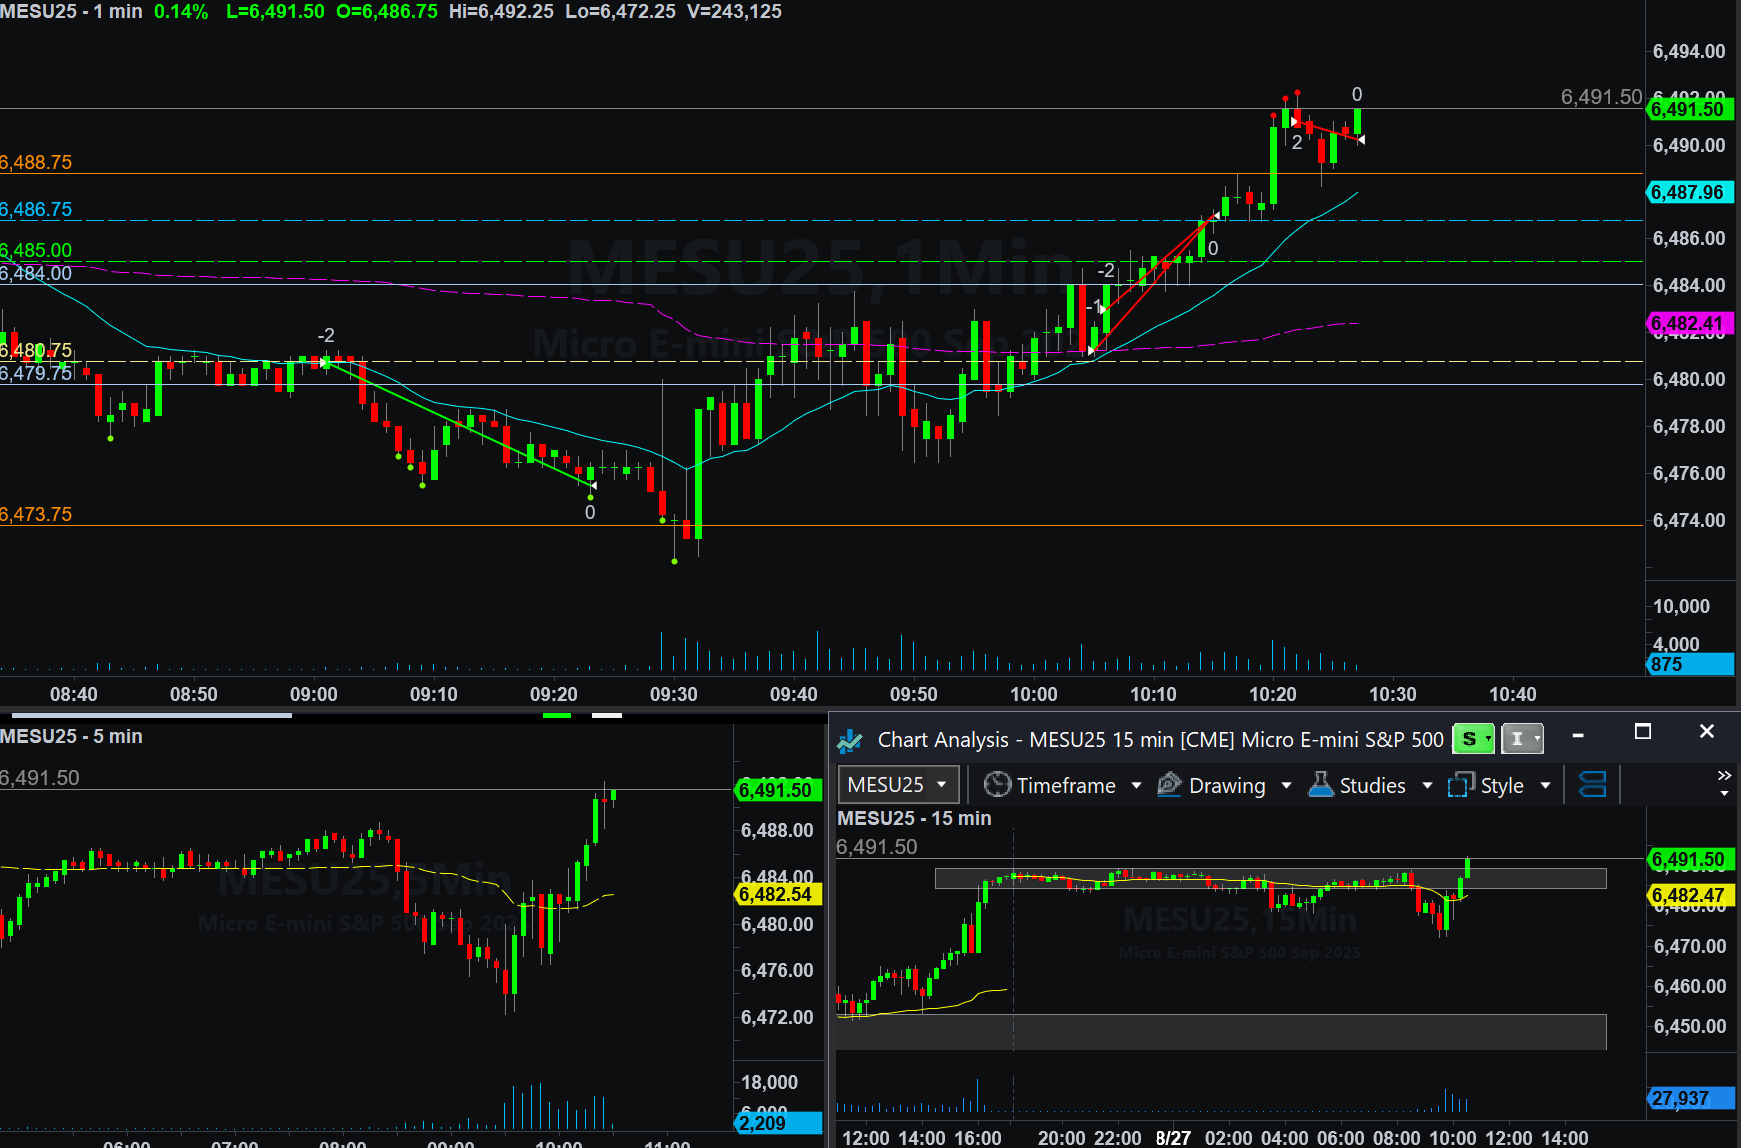Click the Timeframe clock icon
Image resolution: width=1741 pixels, height=1148 pixels.
[996, 785]
